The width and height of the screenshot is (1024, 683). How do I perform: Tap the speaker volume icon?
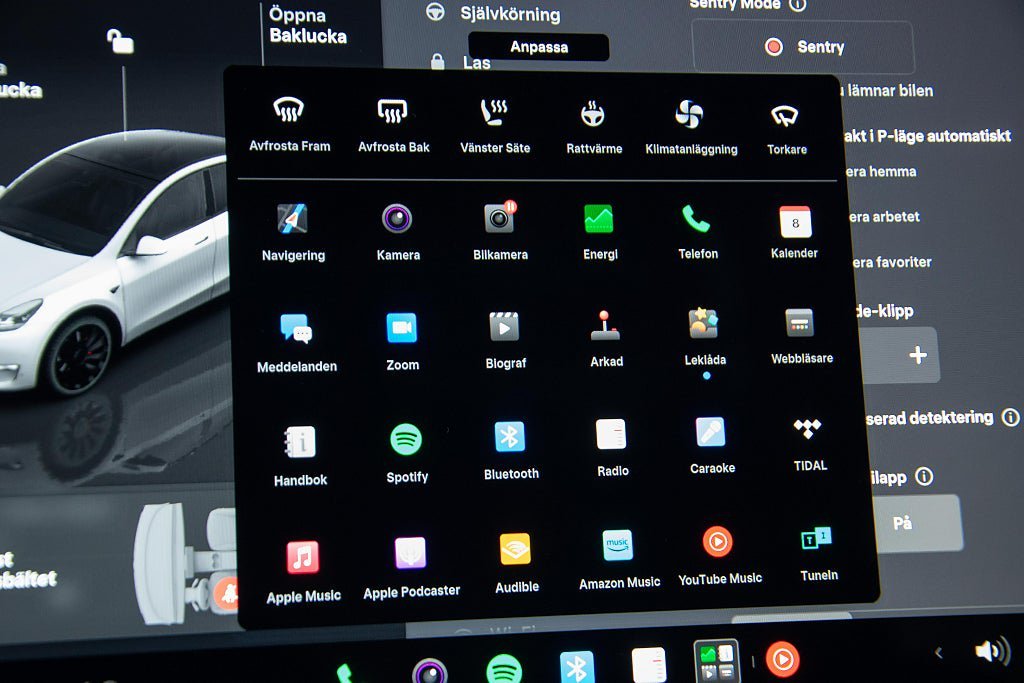(x=991, y=651)
